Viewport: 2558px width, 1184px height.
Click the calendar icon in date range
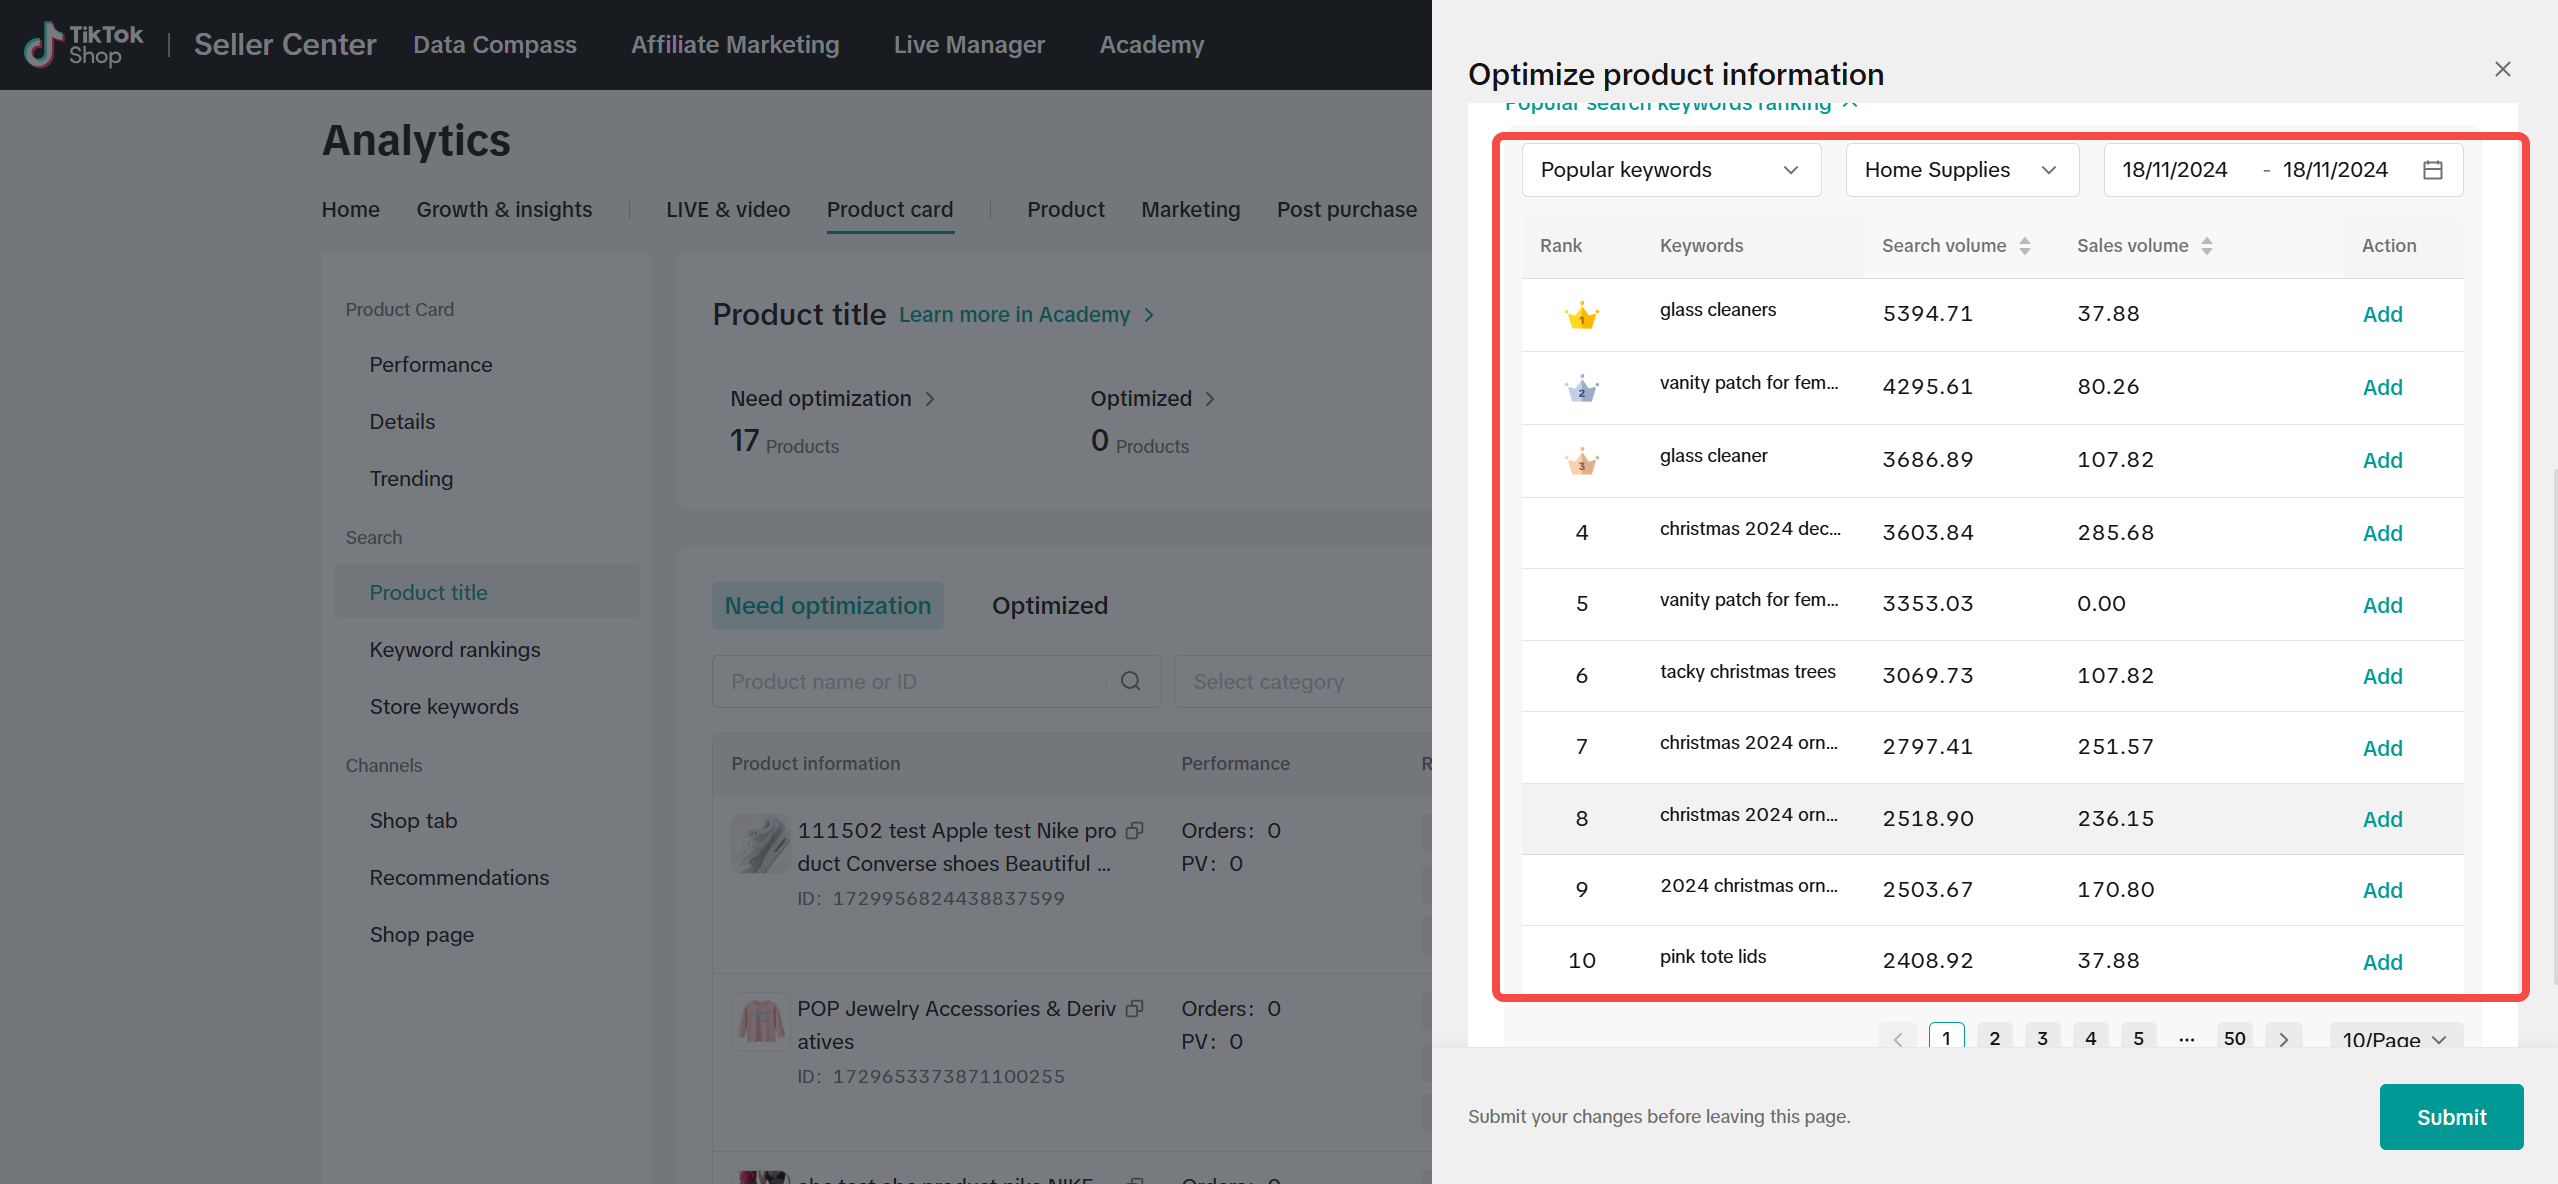2433,170
